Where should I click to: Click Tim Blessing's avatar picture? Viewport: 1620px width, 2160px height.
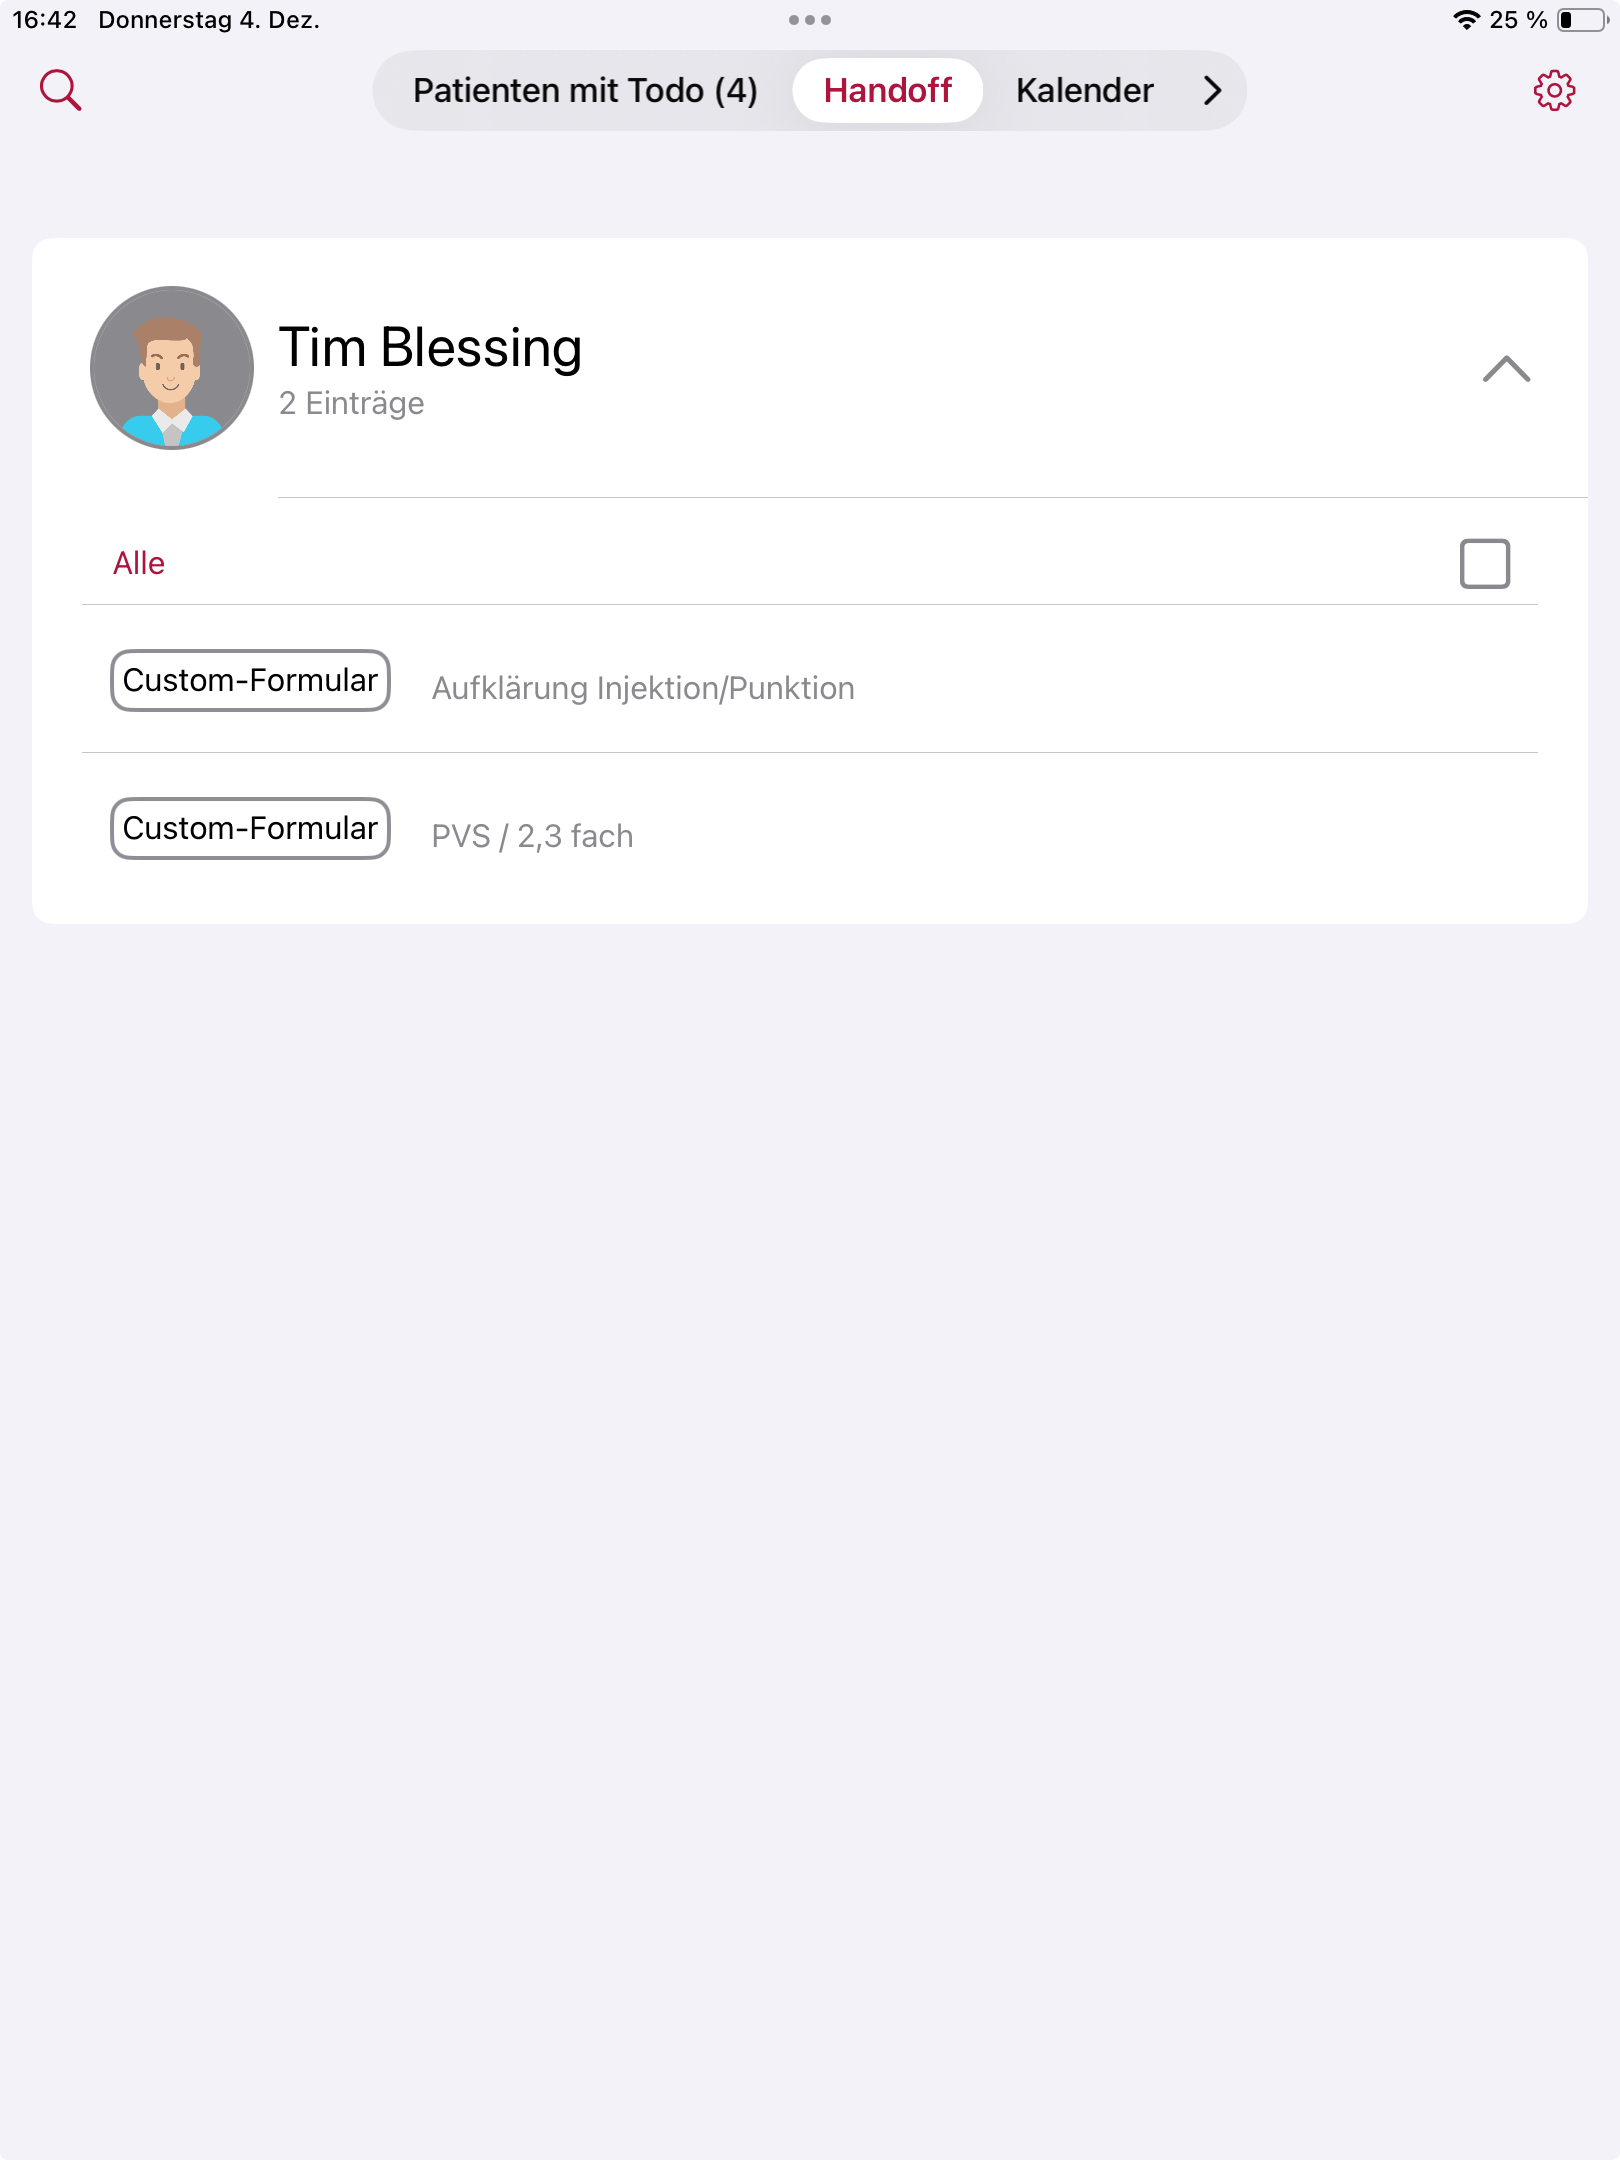pyautogui.click(x=172, y=368)
